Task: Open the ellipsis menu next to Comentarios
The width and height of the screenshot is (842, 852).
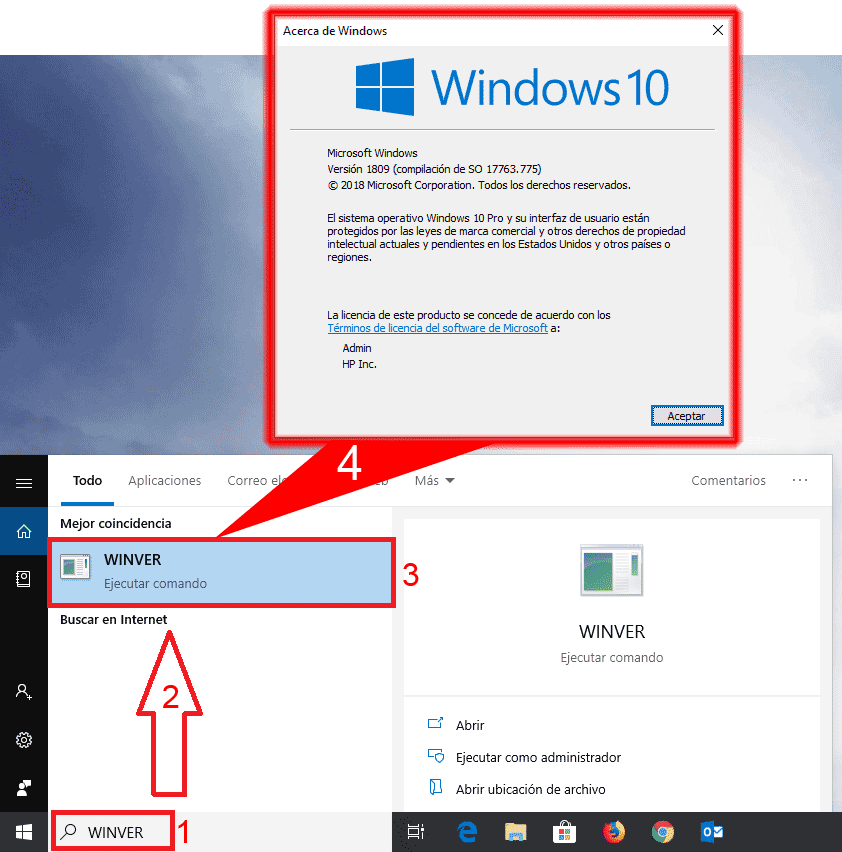Action: click(800, 480)
